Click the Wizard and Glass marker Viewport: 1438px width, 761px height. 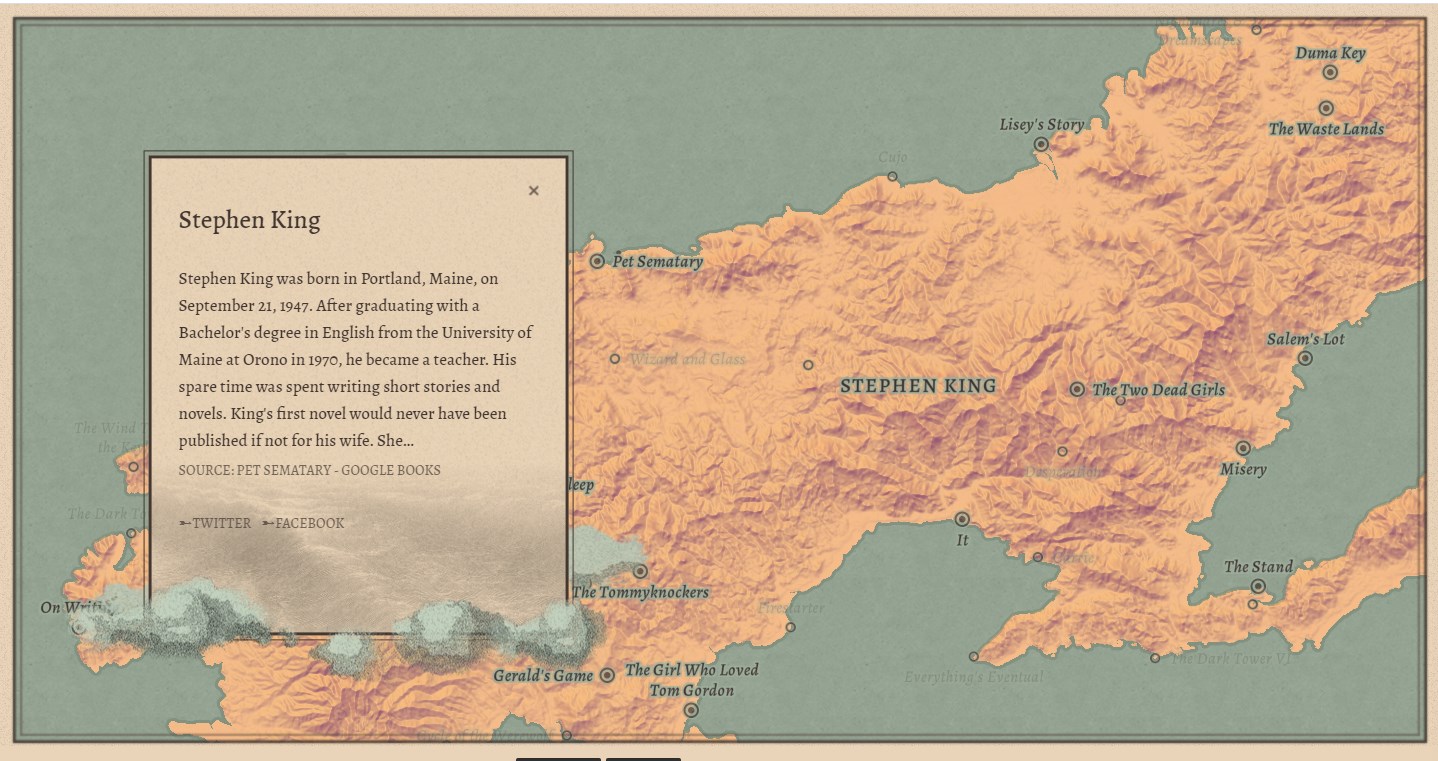[615, 359]
